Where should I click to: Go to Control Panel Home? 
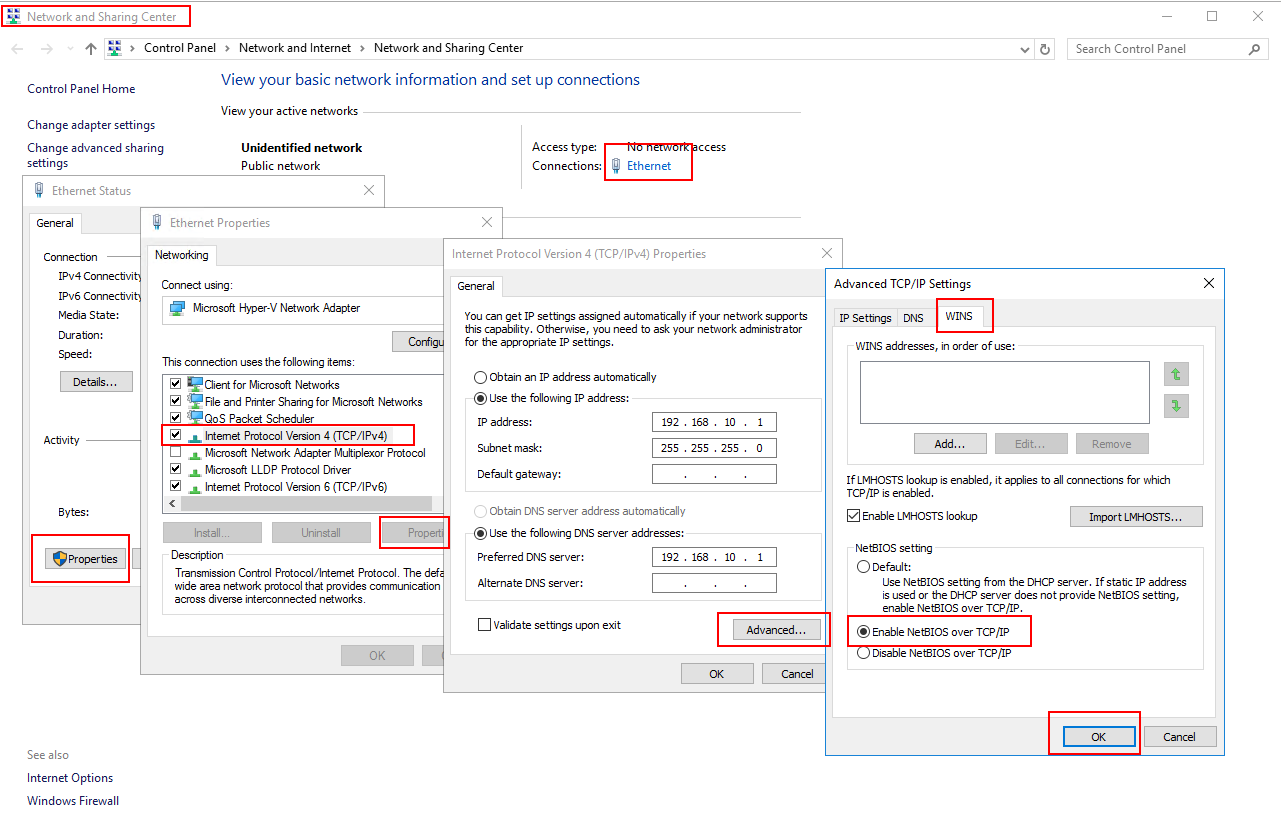[x=81, y=89]
